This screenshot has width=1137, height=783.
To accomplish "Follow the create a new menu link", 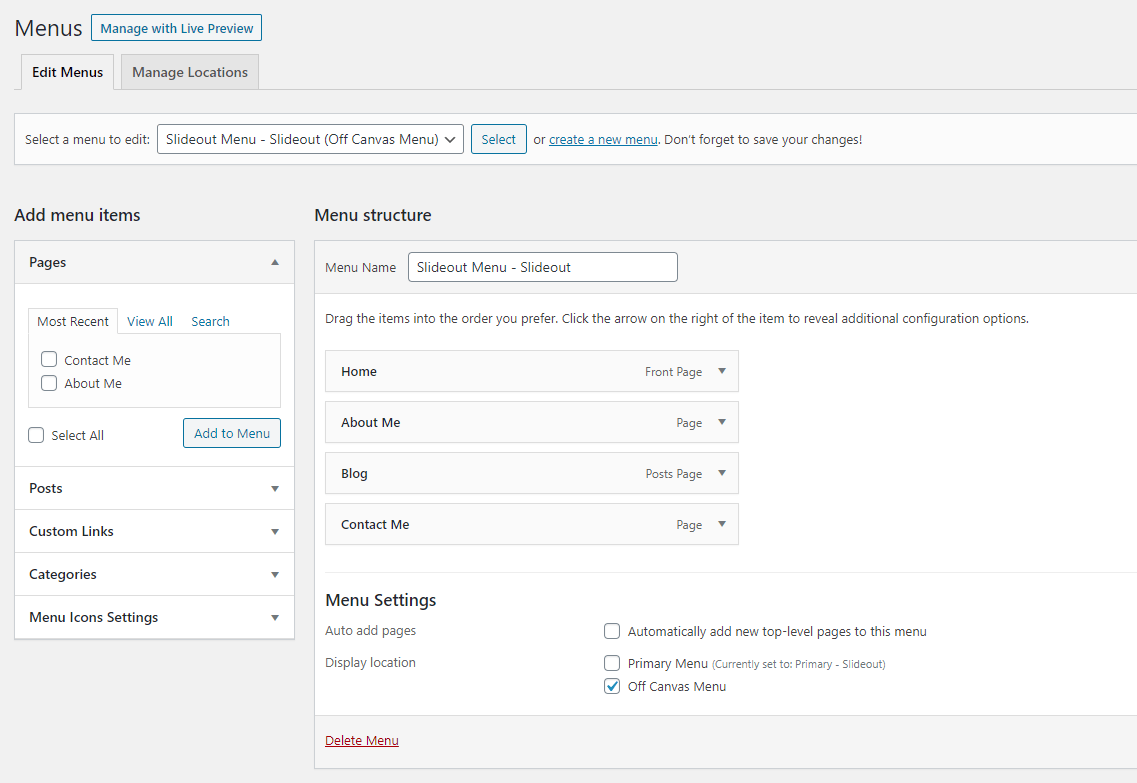I will pyautogui.click(x=603, y=139).
